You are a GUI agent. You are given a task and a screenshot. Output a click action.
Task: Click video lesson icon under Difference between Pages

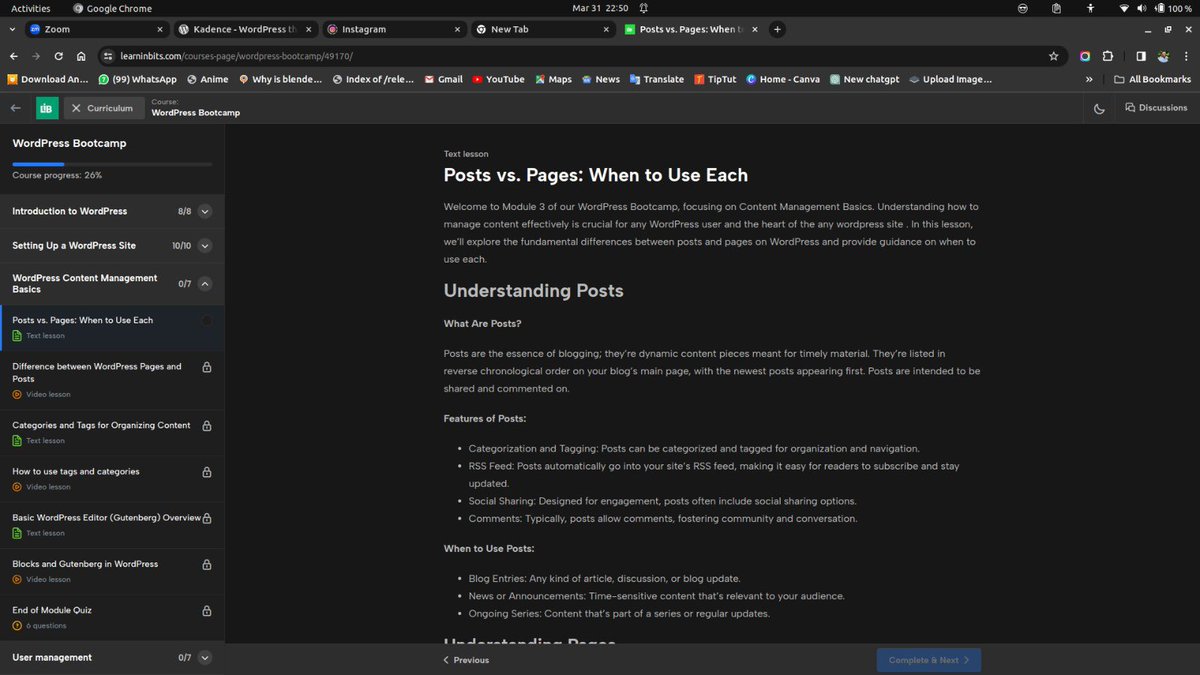(x=17, y=395)
